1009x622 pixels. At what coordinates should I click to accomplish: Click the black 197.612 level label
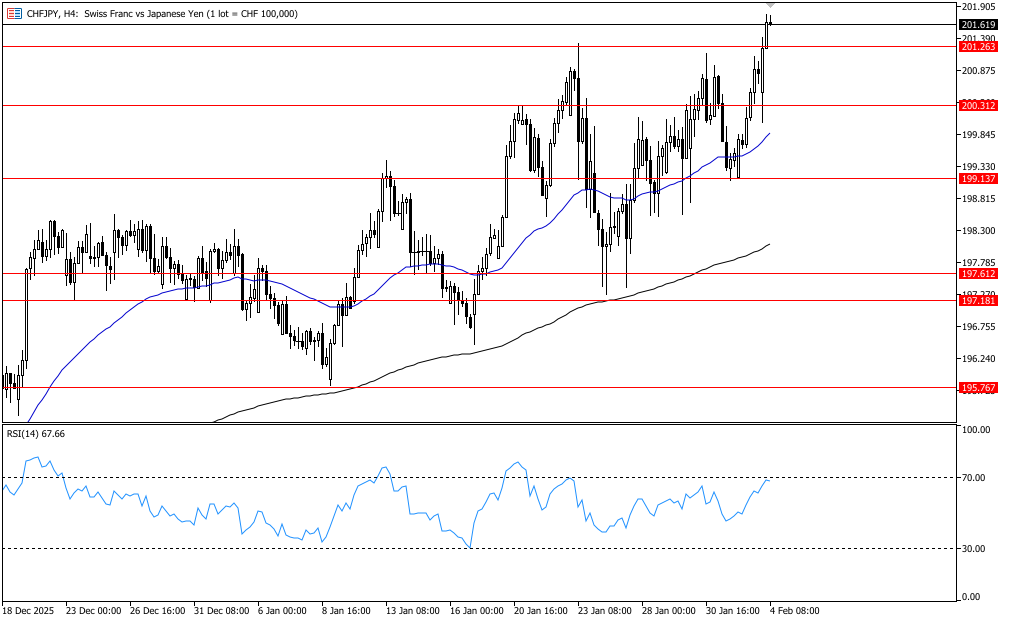(x=978, y=273)
